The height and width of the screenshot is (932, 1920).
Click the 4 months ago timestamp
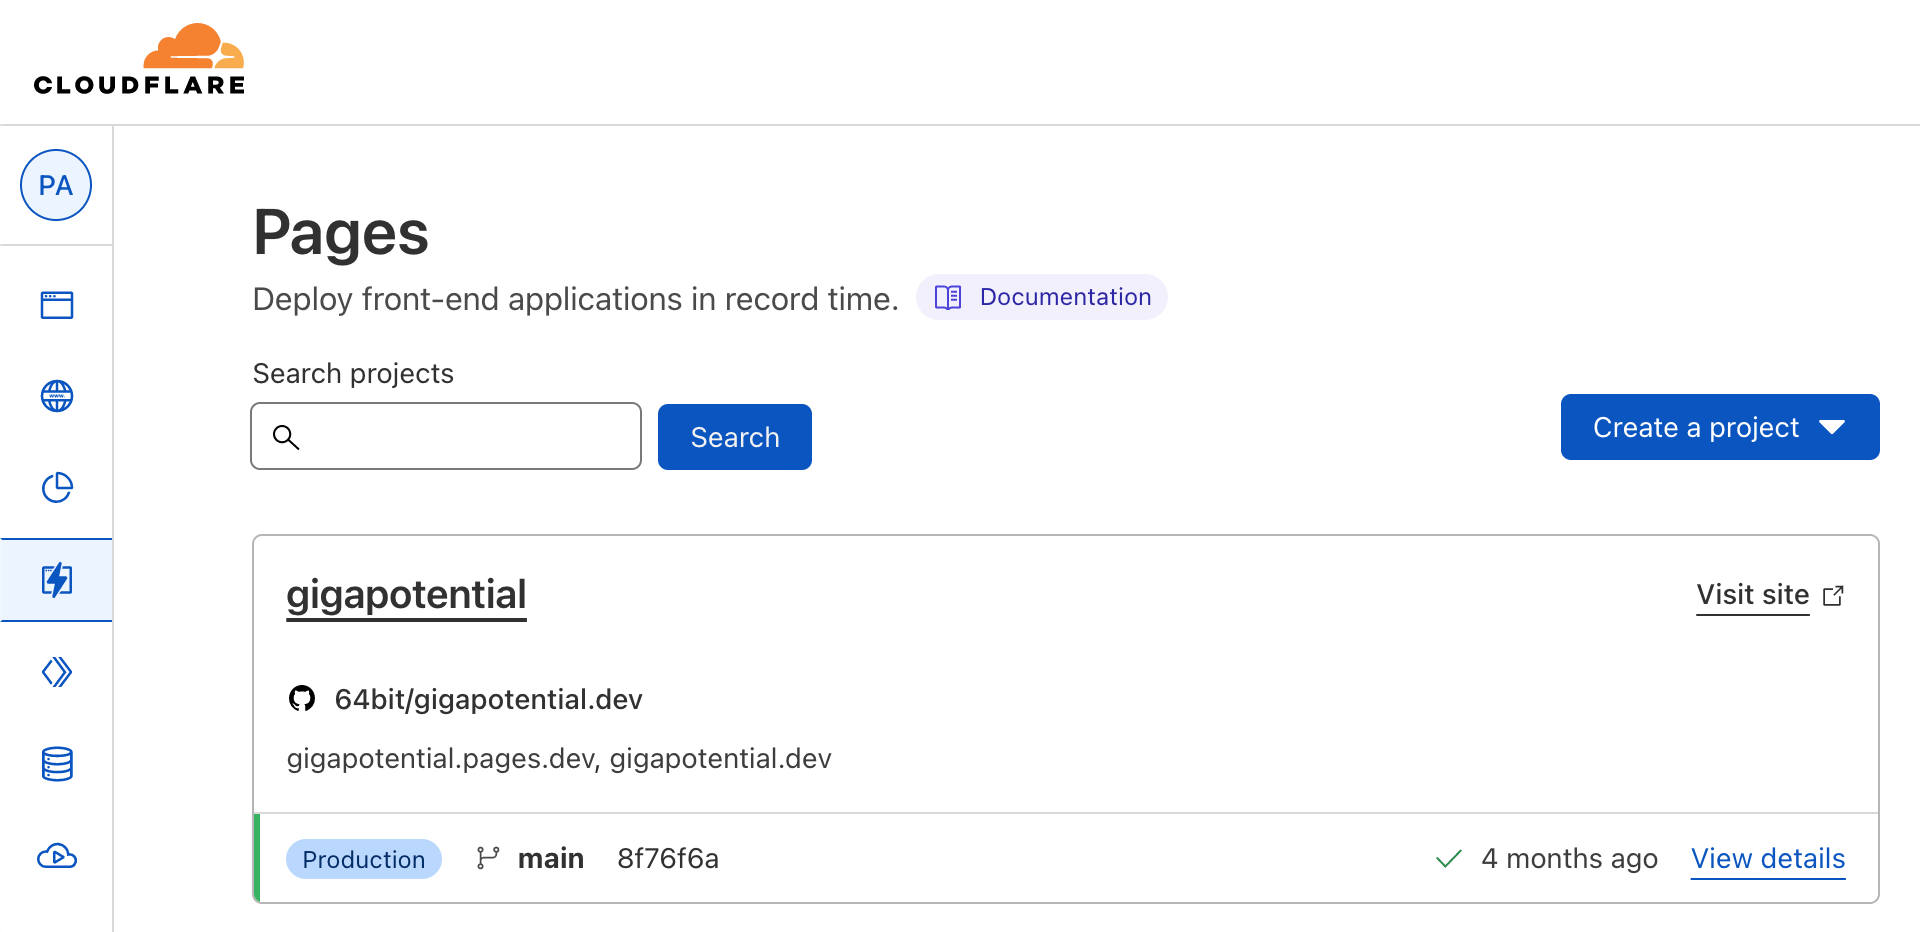coord(1570,859)
